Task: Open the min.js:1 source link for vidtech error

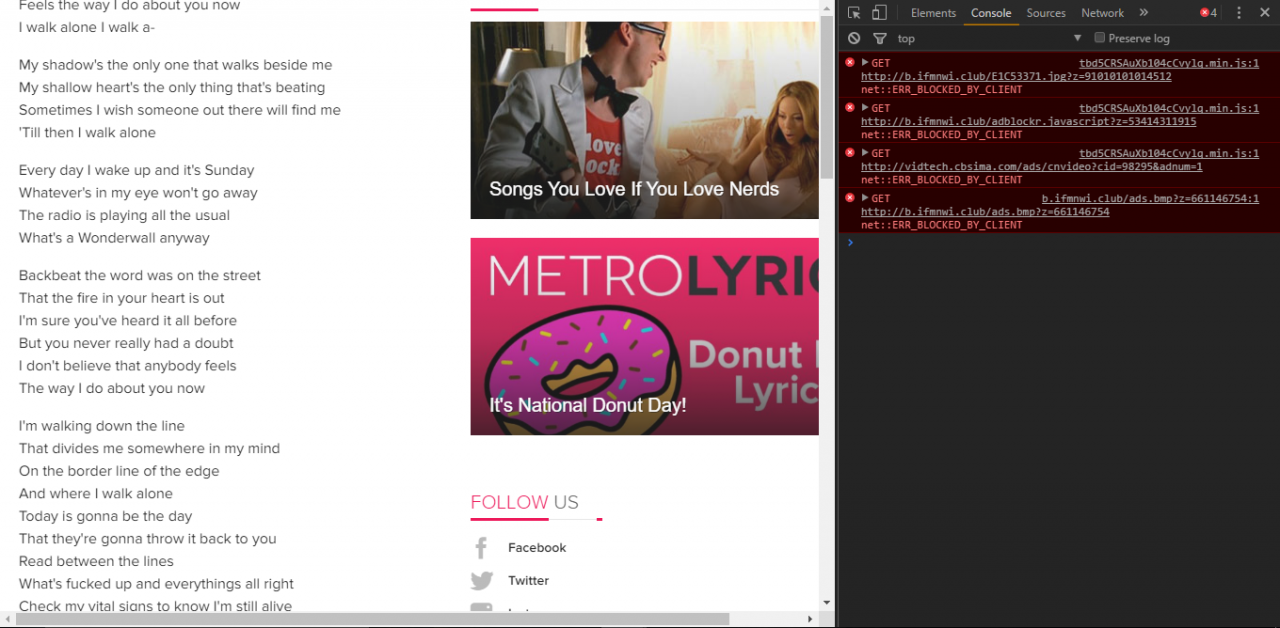Action: pyautogui.click(x=1169, y=153)
